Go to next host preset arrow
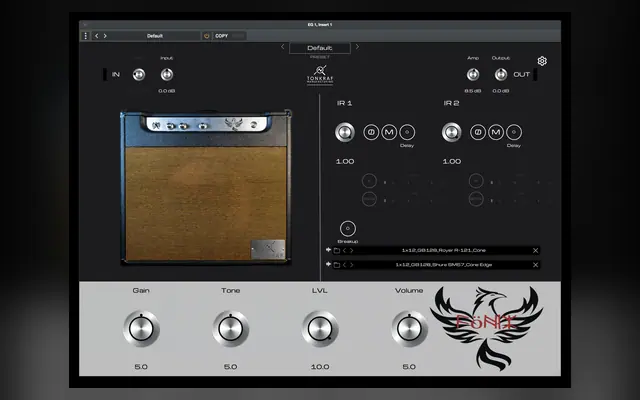640x400 pixels. pyautogui.click(x=105, y=36)
